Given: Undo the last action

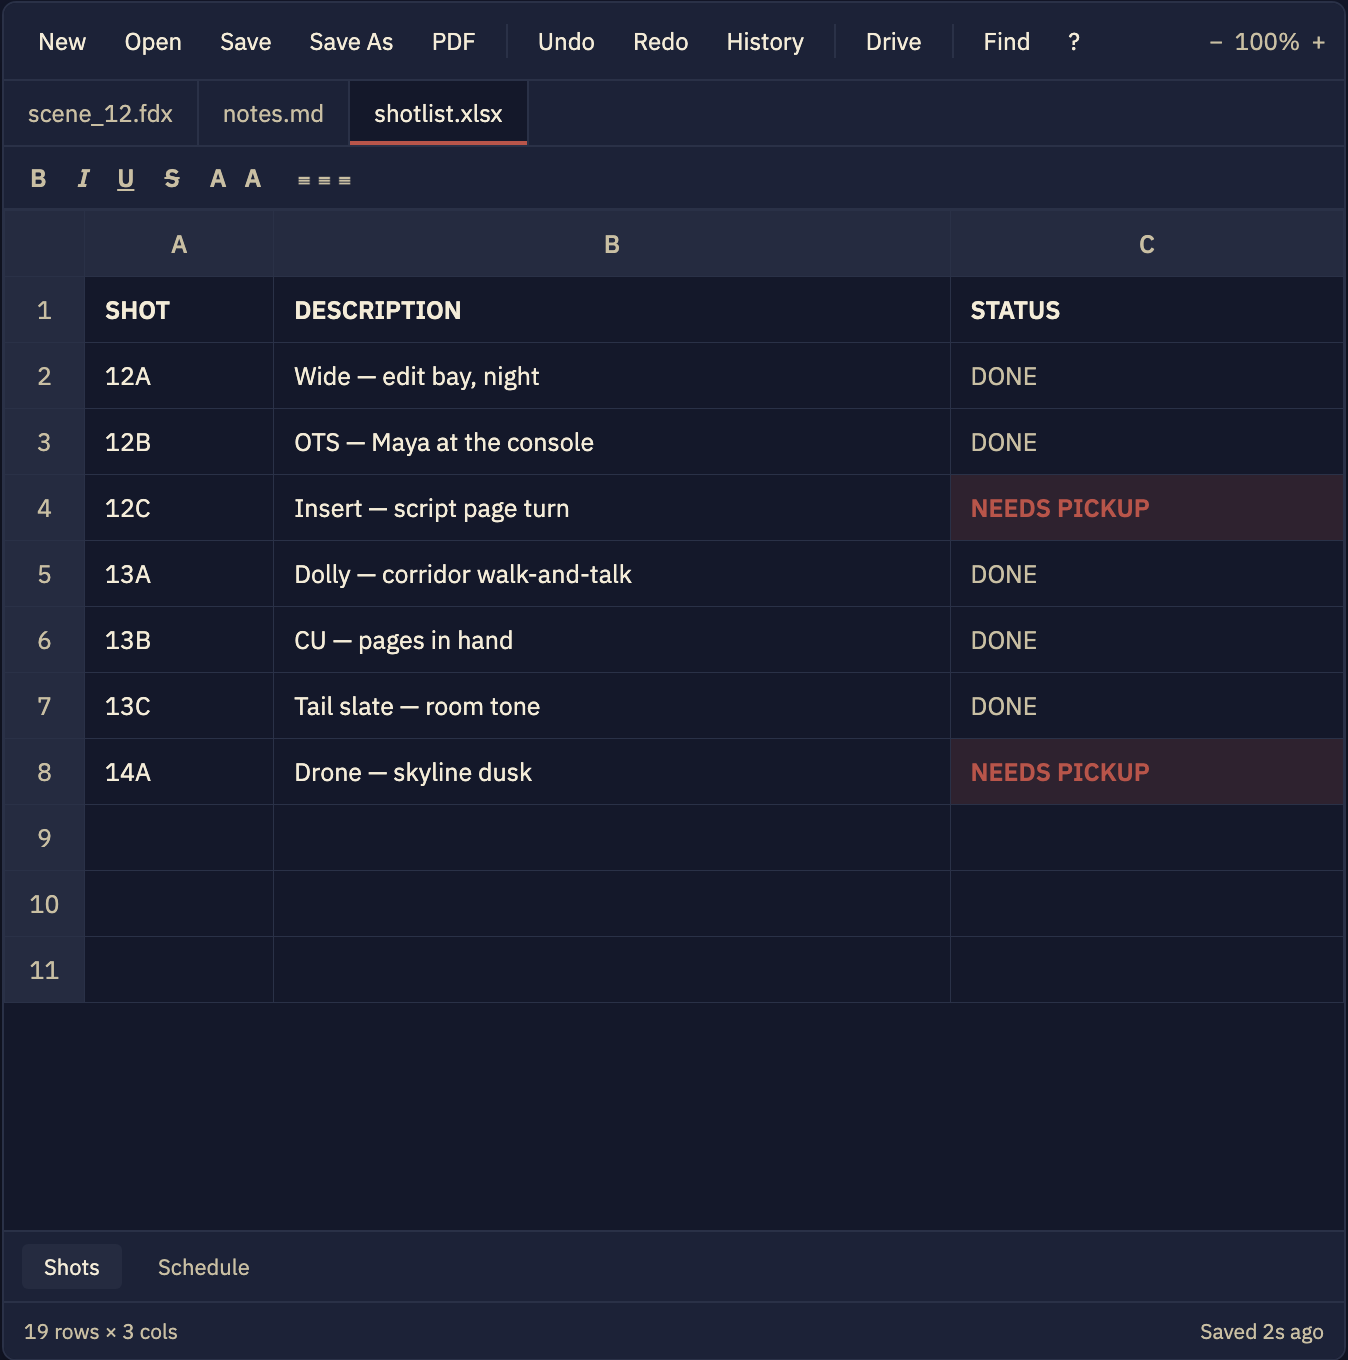Looking at the screenshot, I should pos(566,42).
